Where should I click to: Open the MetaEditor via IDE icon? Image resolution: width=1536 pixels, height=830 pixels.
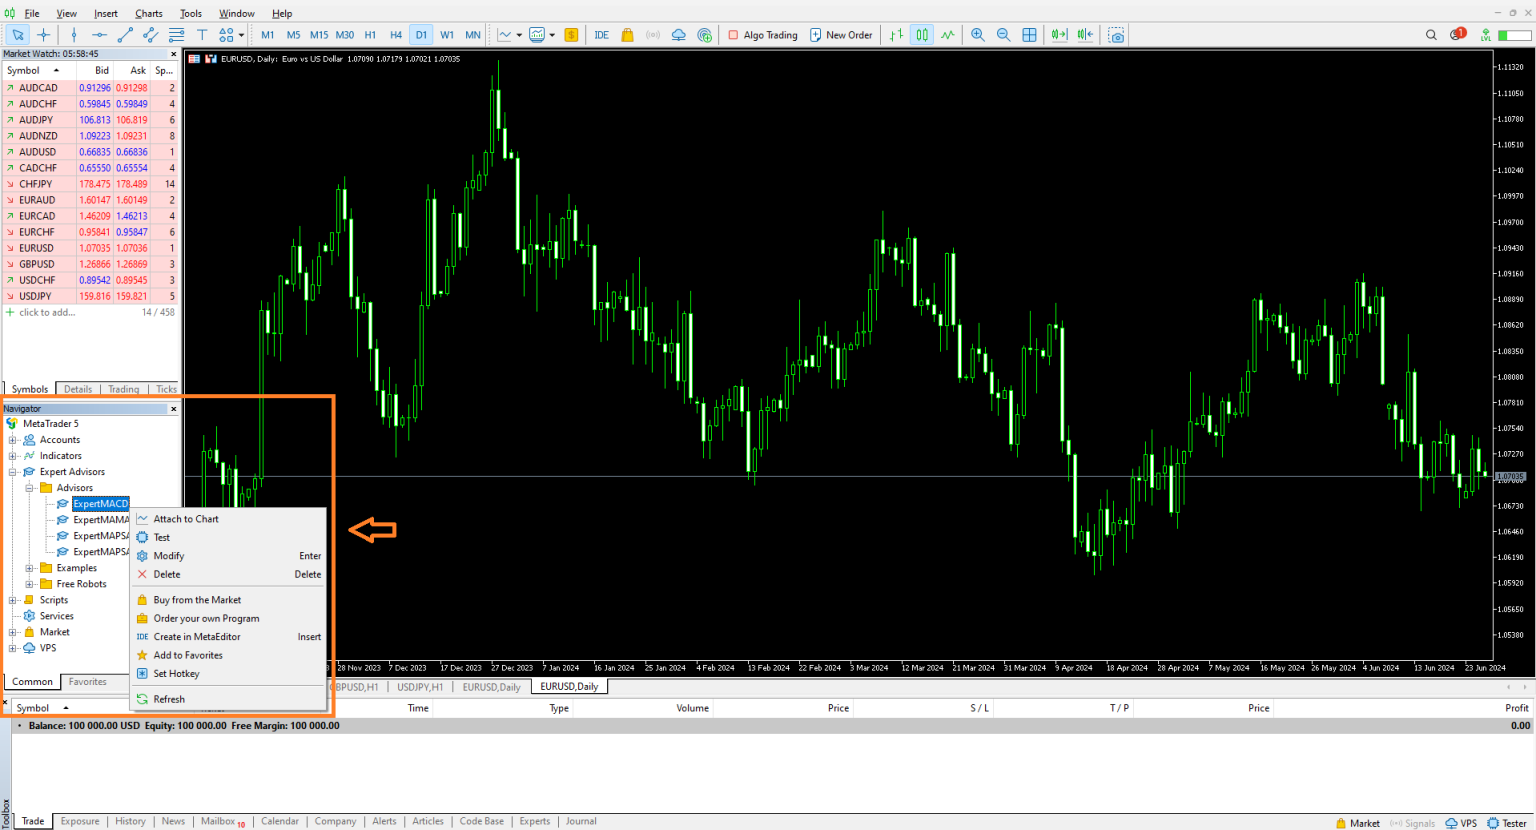(x=601, y=34)
